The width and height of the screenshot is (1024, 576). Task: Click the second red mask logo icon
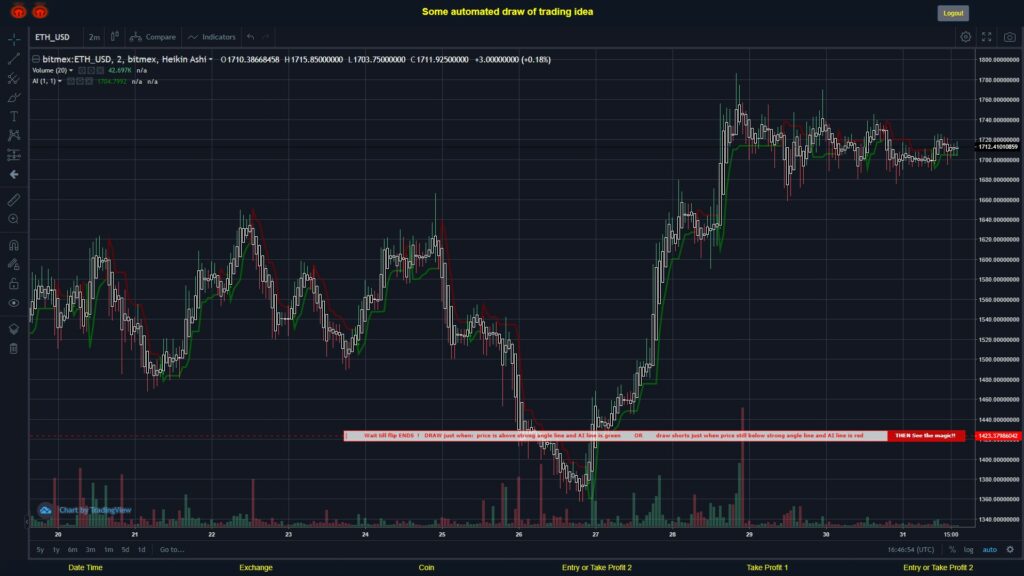click(40, 11)
